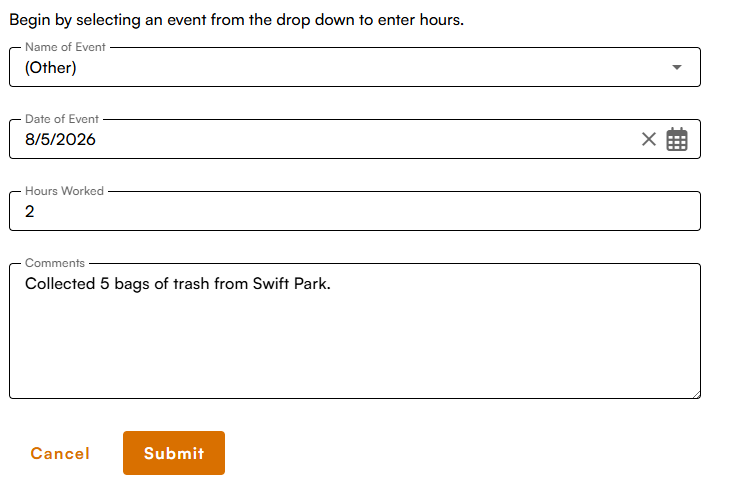The image size is (741, 484).
Task: Focus the Hours Worked input field
Action: coord(355,211)
